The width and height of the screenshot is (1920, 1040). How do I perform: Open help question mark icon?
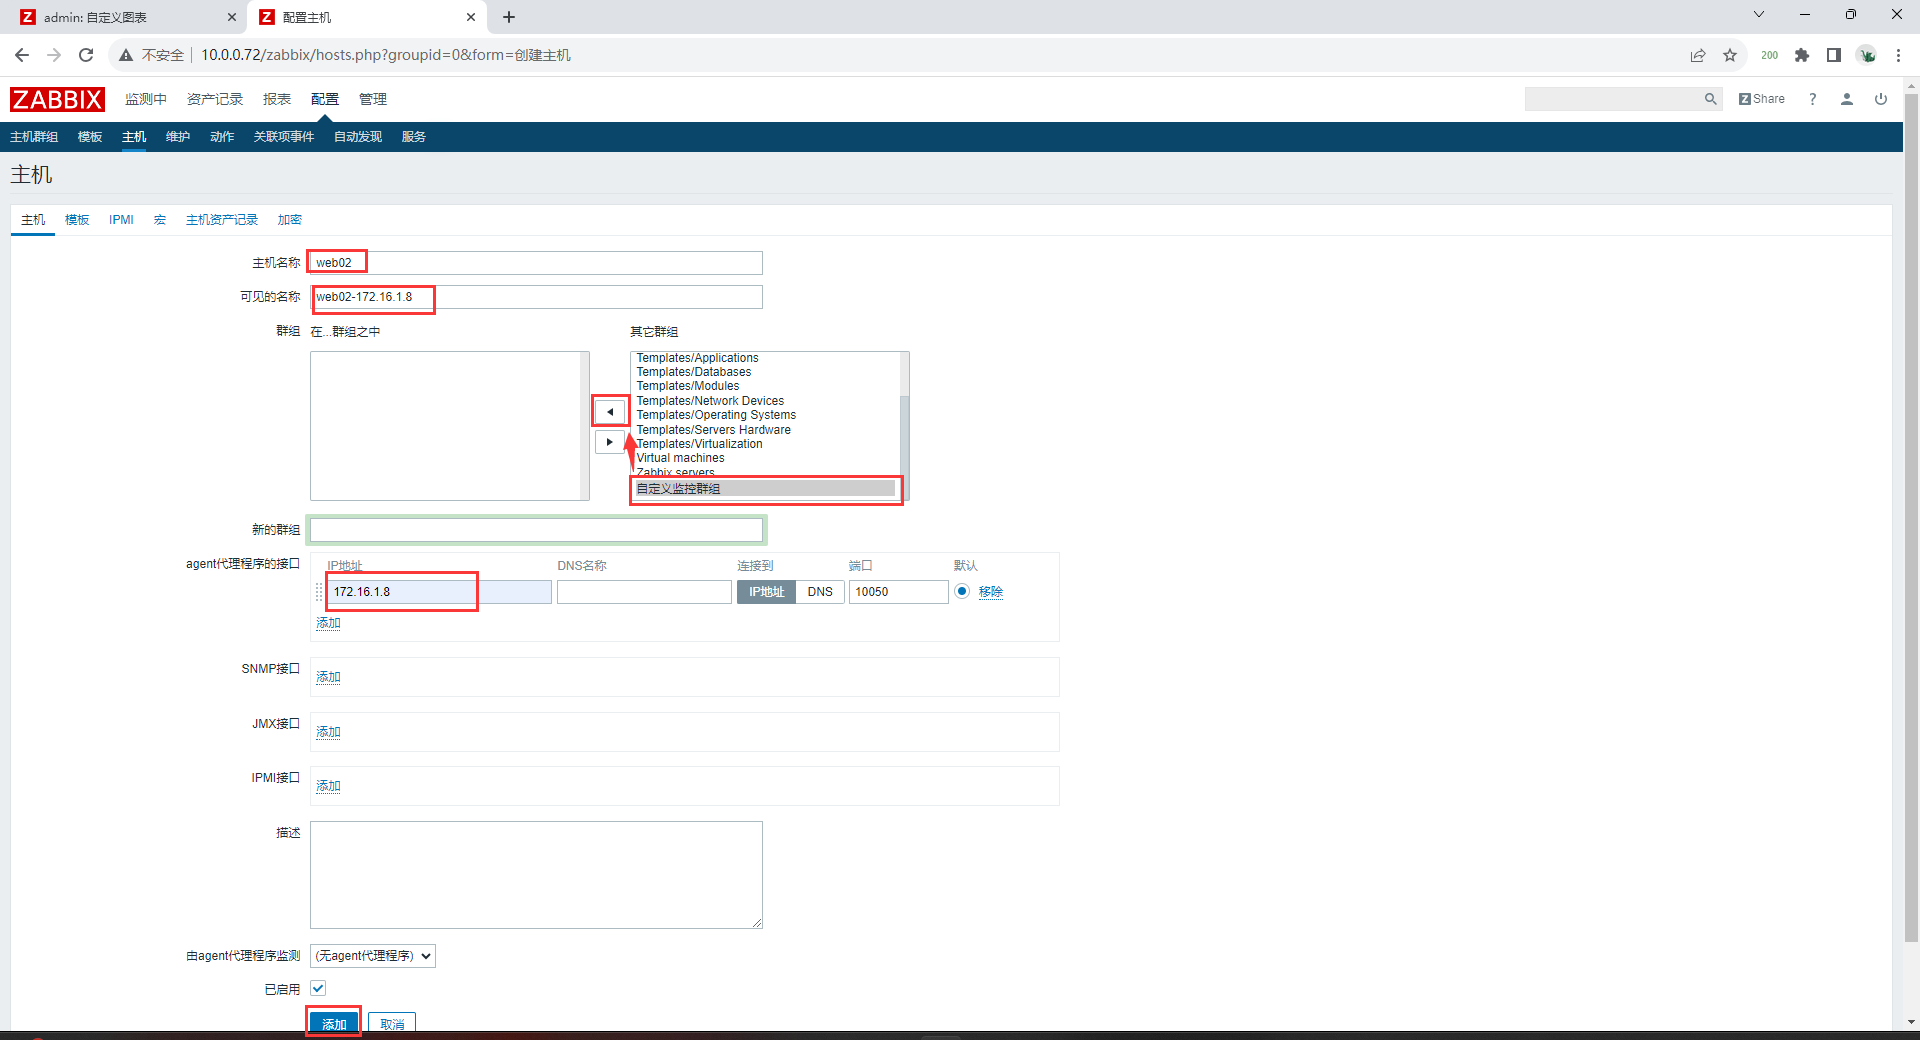click(1812, 99)
